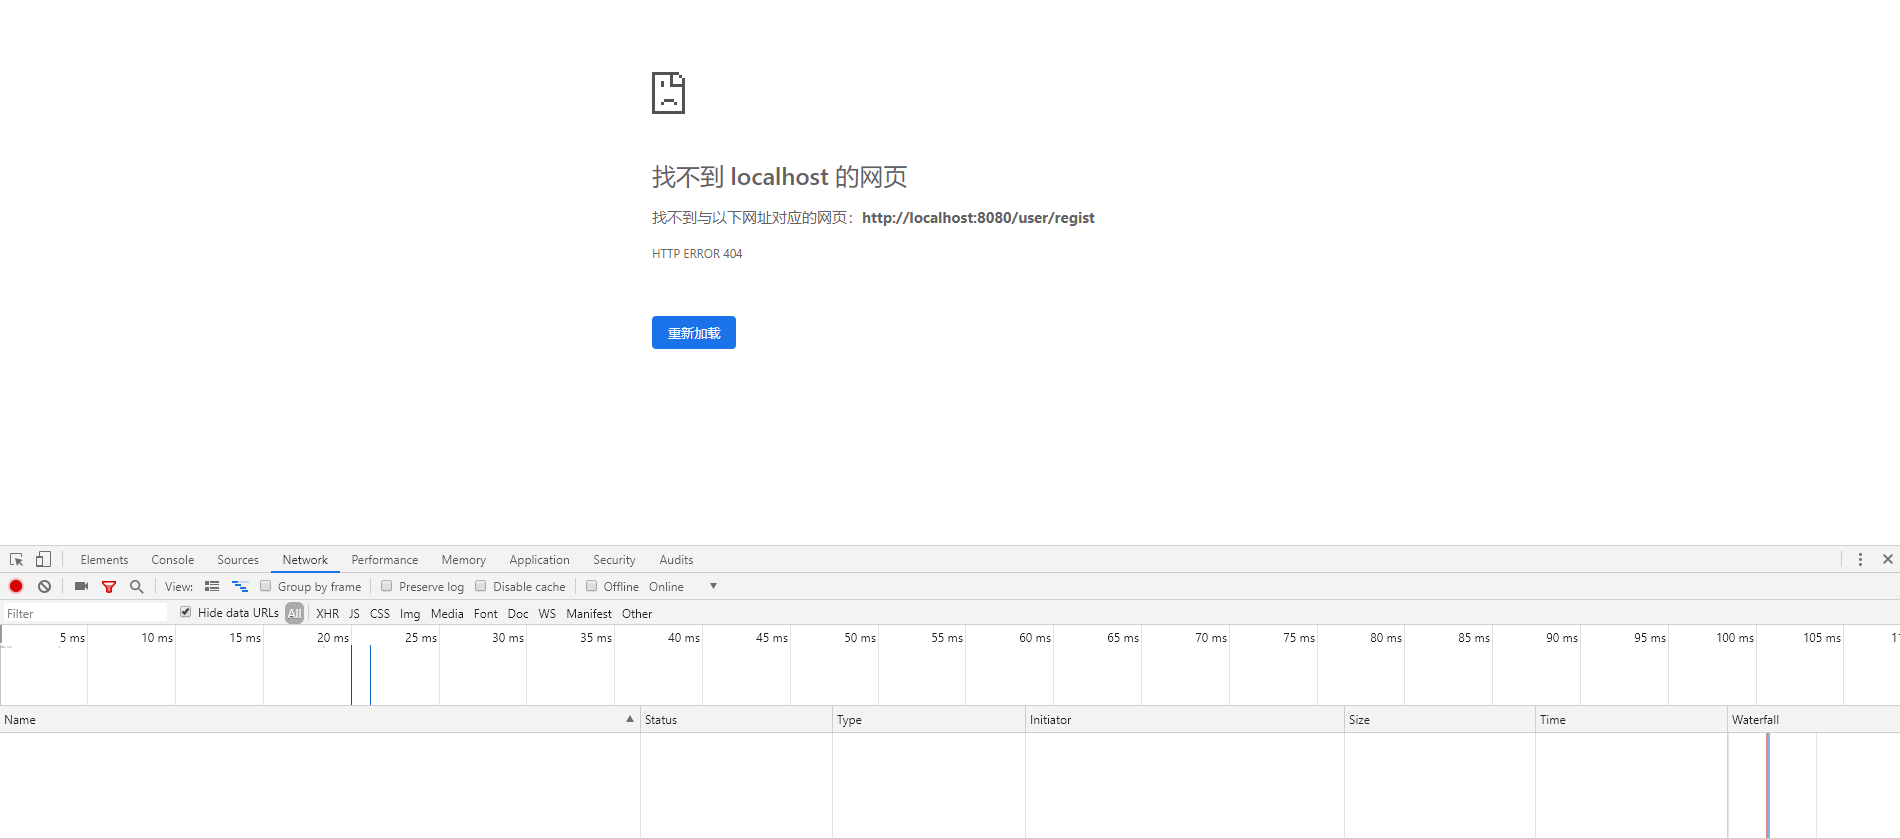Click the blue line in timeline overview
This screenshot has height=839, width=1900.
[370, 675]
